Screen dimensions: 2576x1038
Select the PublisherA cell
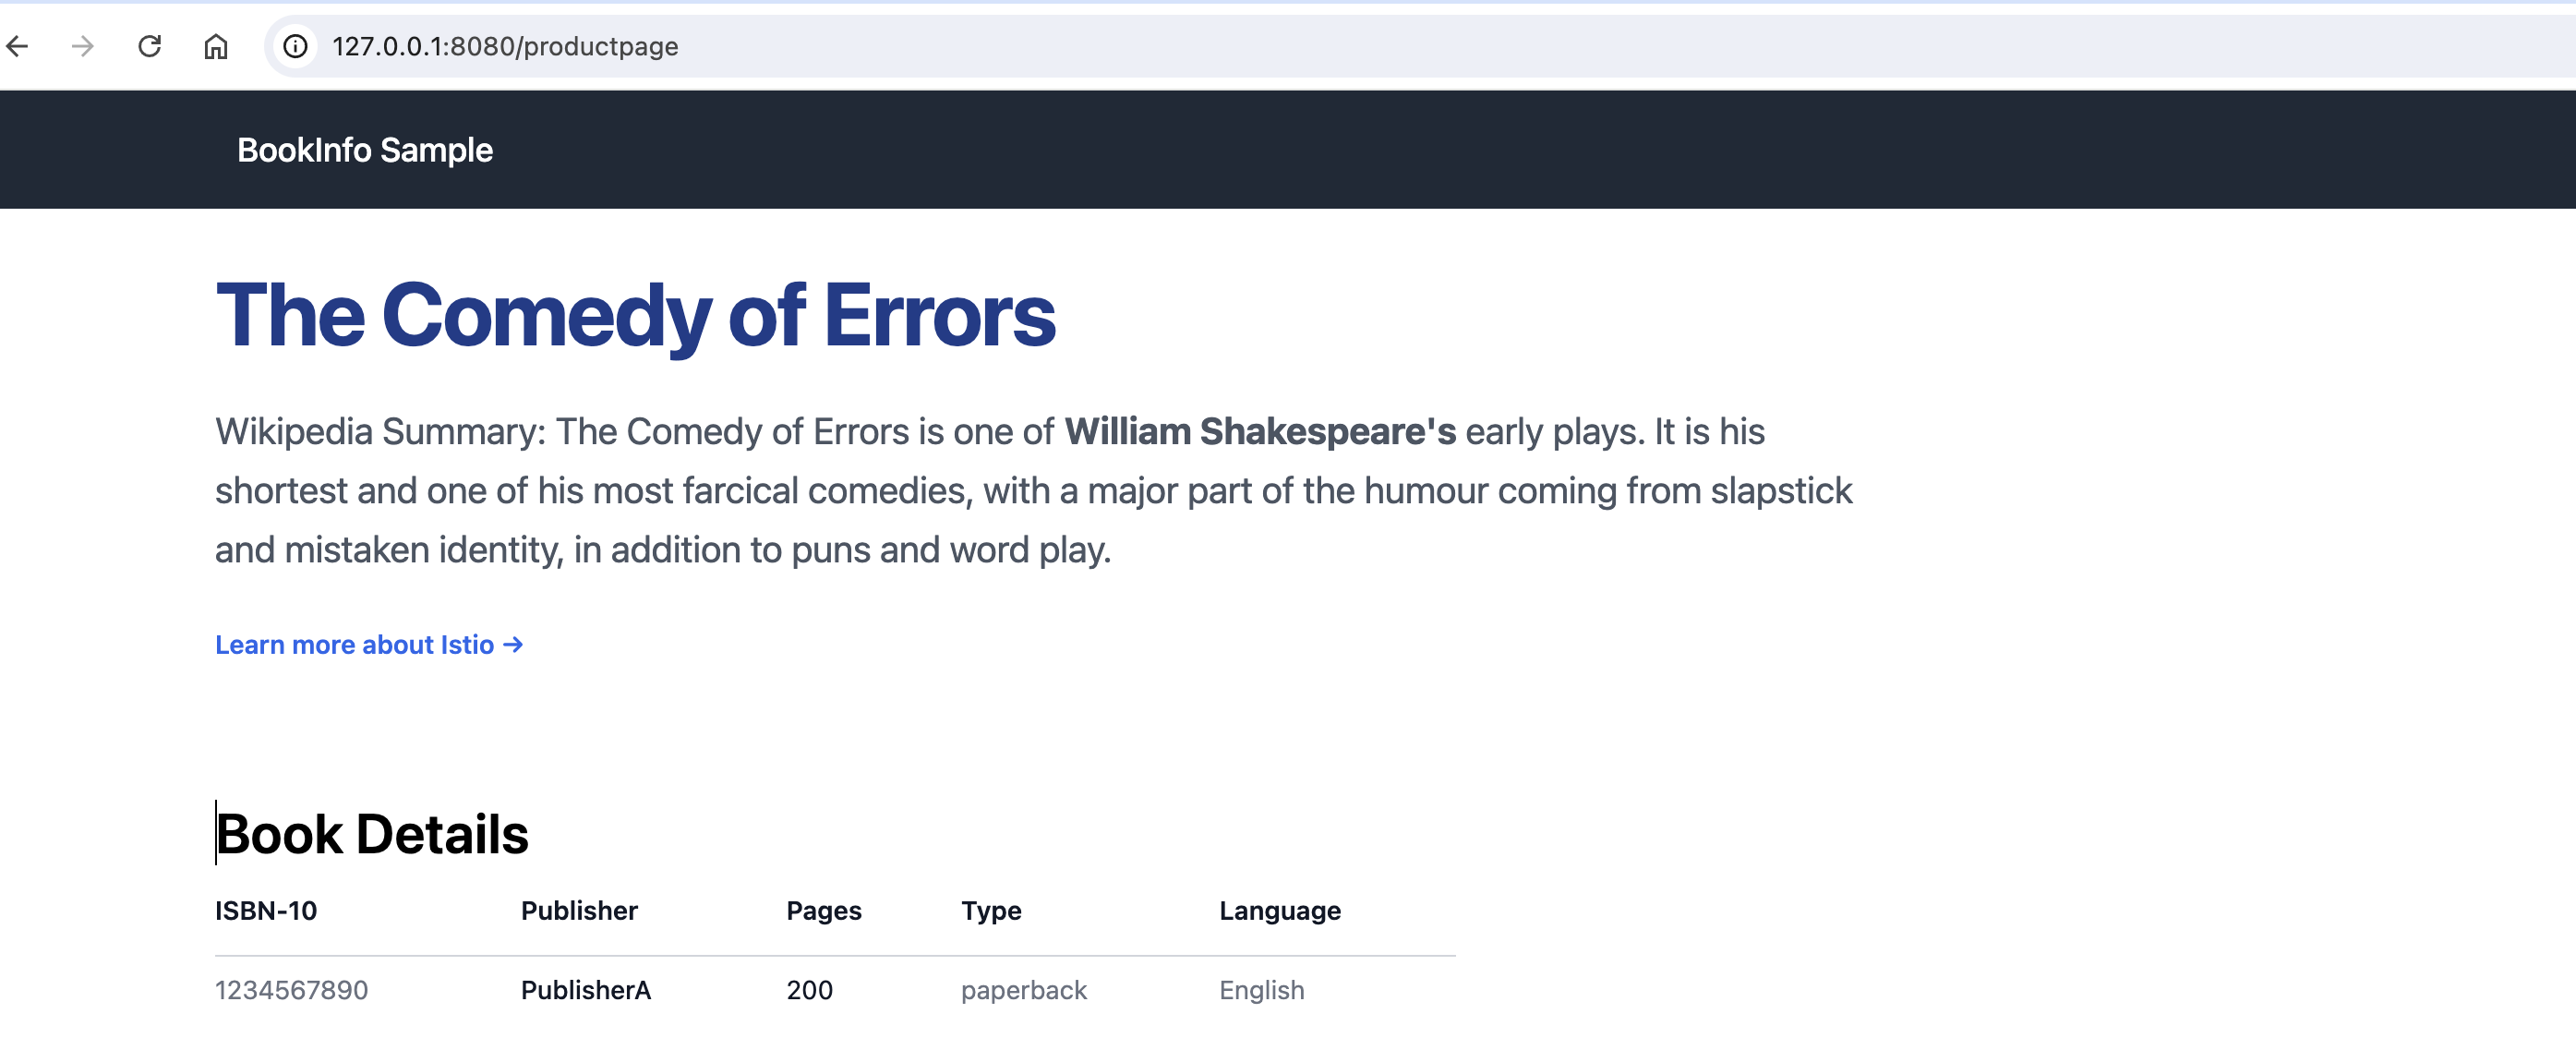pos(586,990)
